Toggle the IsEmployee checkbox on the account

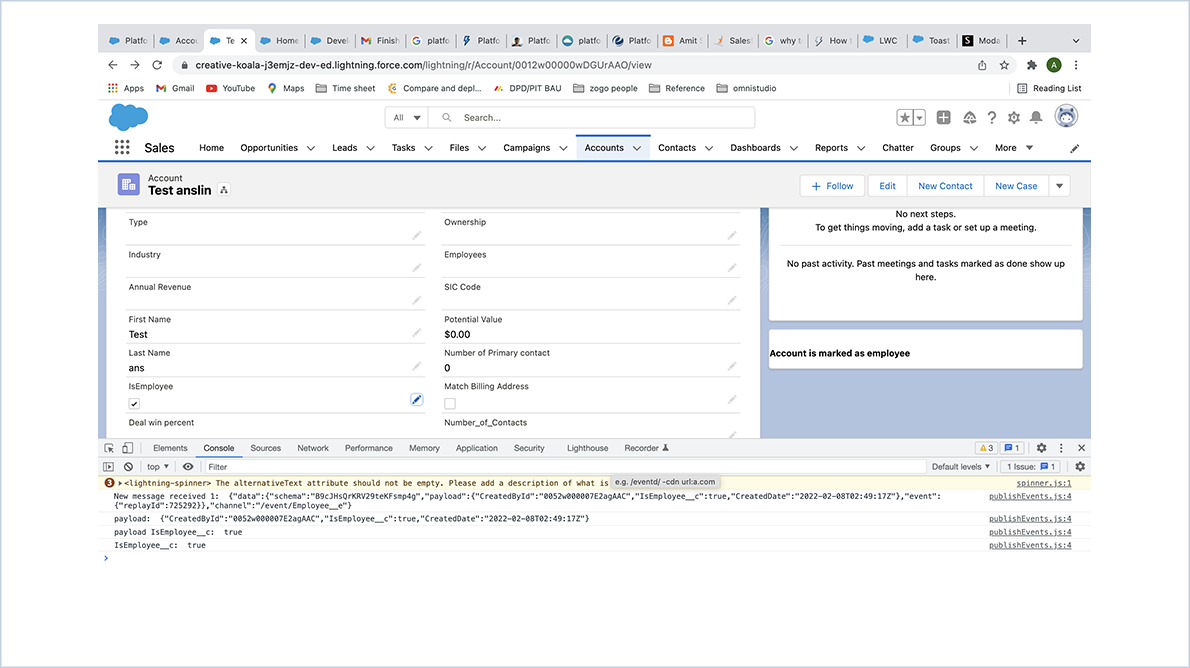134,403
